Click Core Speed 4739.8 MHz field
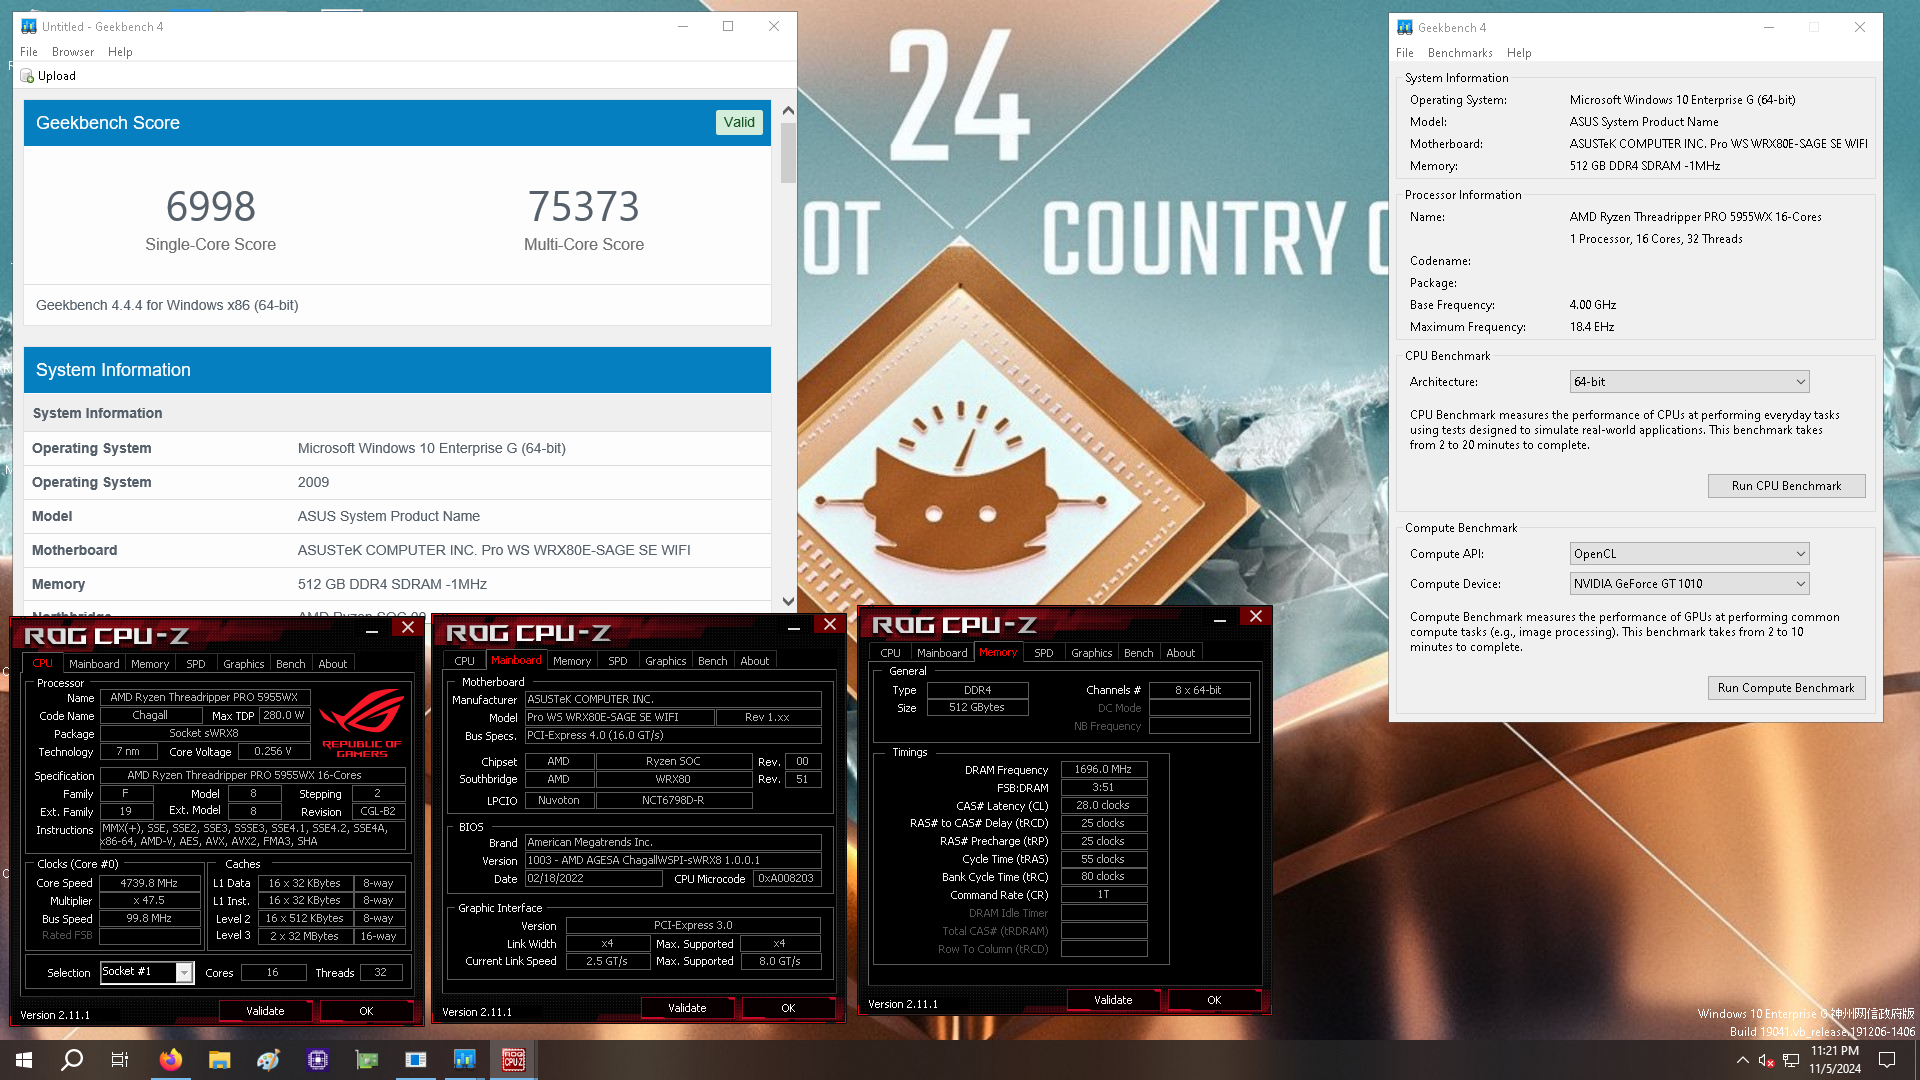1920x1080 pixels. coord(149,883)
